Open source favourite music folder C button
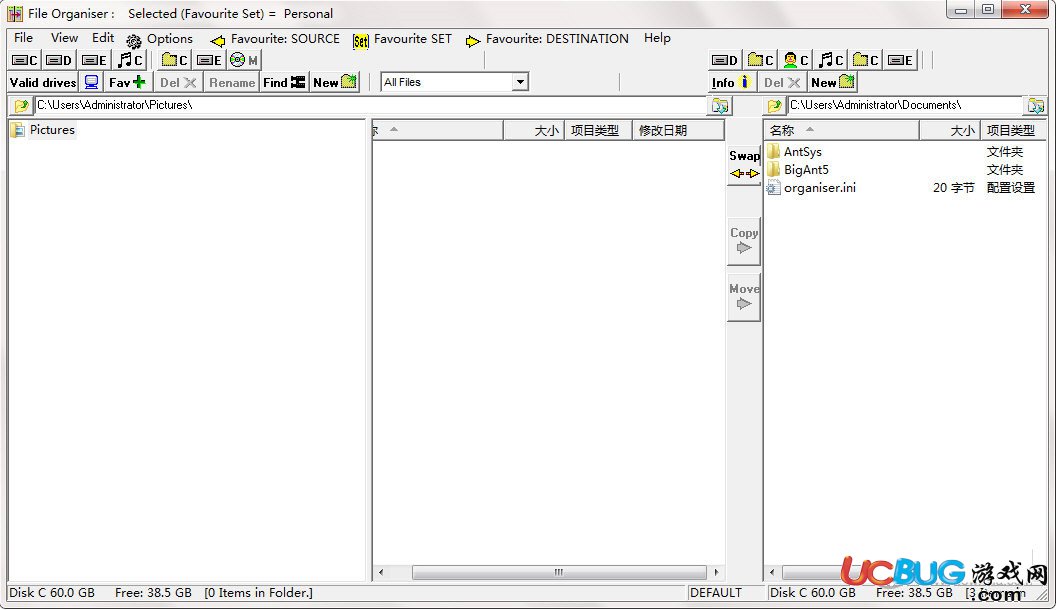The height and width of the screenshot is (610, 1057). 129,60
